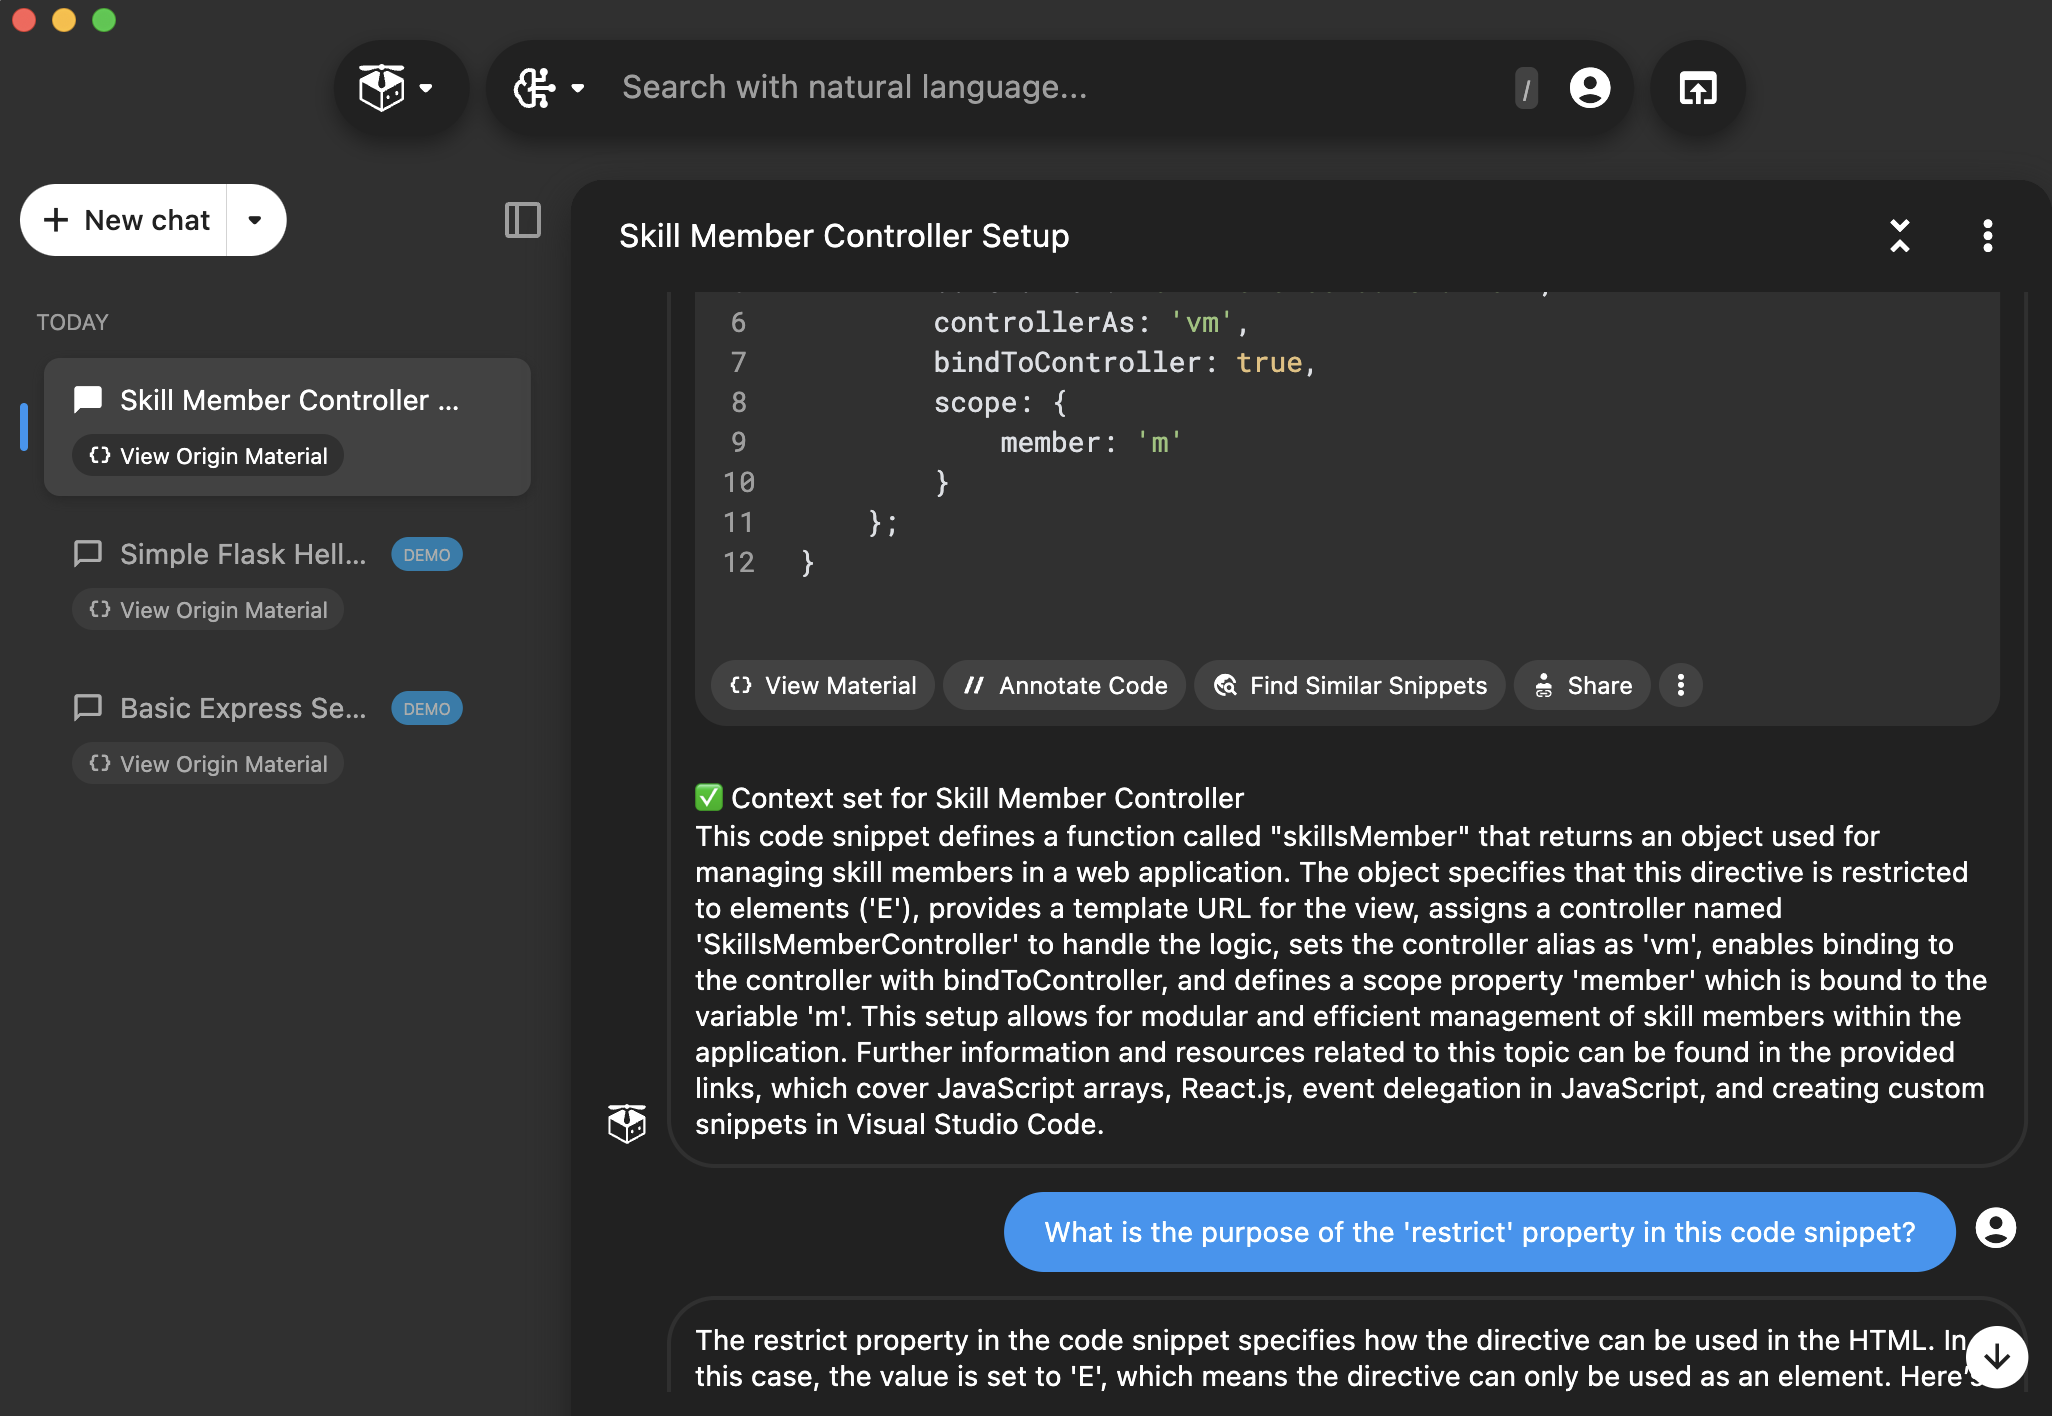
Task: Share the code snippet
Action: 1583,686
